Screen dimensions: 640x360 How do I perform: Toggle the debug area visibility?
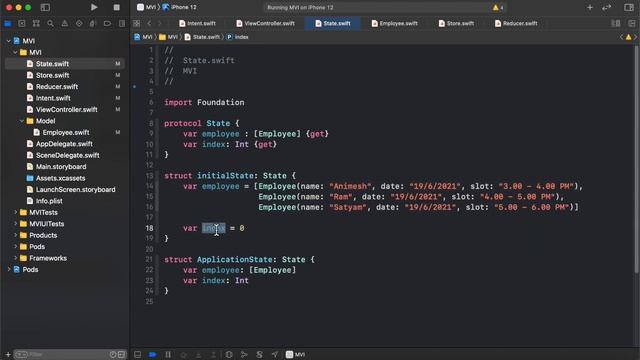pyautogui.click(x=138, y=354)
